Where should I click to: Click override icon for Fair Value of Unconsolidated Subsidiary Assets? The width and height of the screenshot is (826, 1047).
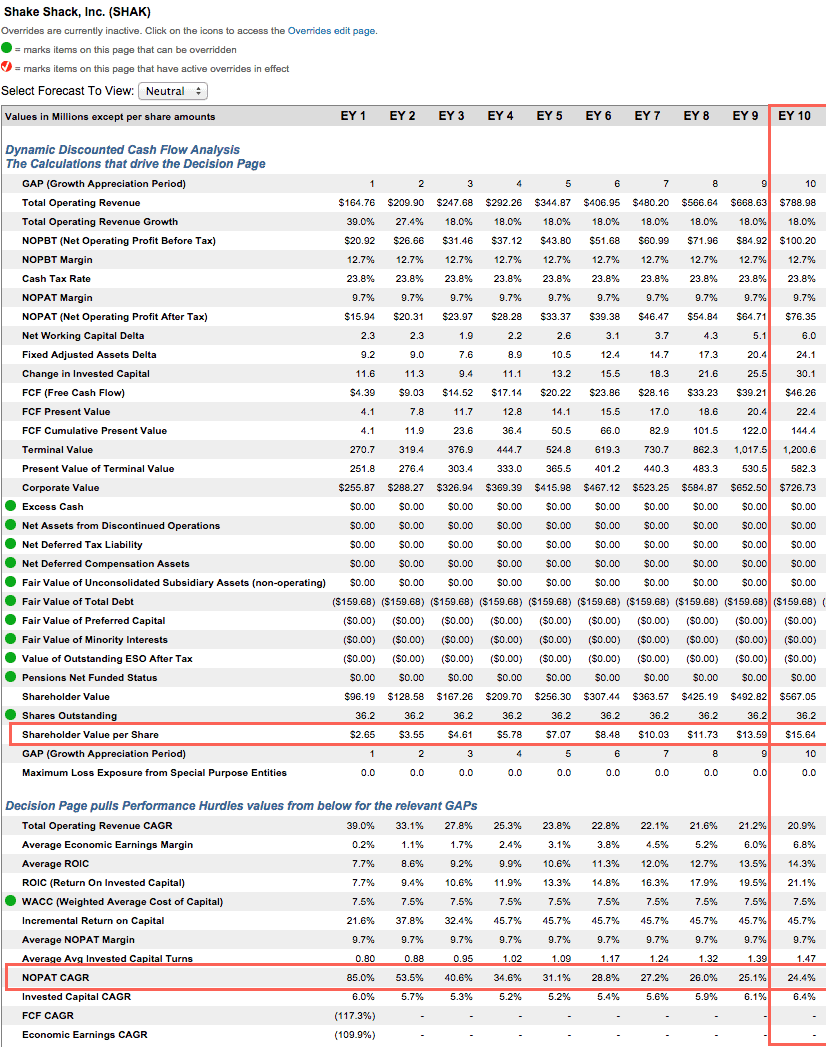(11, 582)
